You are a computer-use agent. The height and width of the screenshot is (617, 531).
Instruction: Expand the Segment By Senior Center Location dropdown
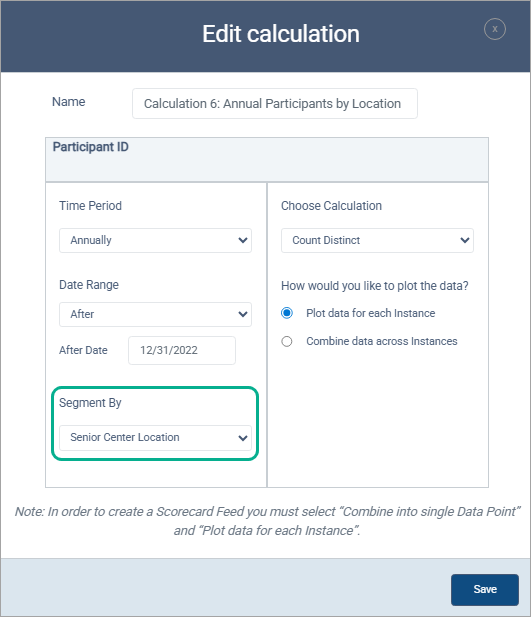(x=155, y=438)
